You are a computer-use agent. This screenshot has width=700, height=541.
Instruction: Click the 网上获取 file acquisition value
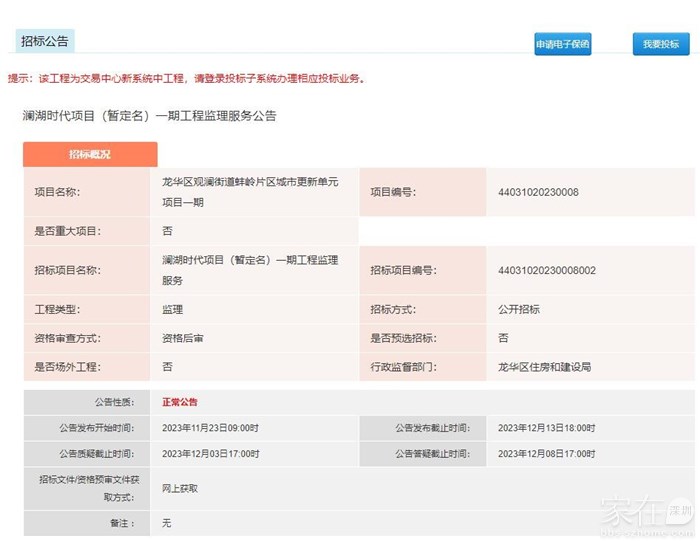coord(180,488)
